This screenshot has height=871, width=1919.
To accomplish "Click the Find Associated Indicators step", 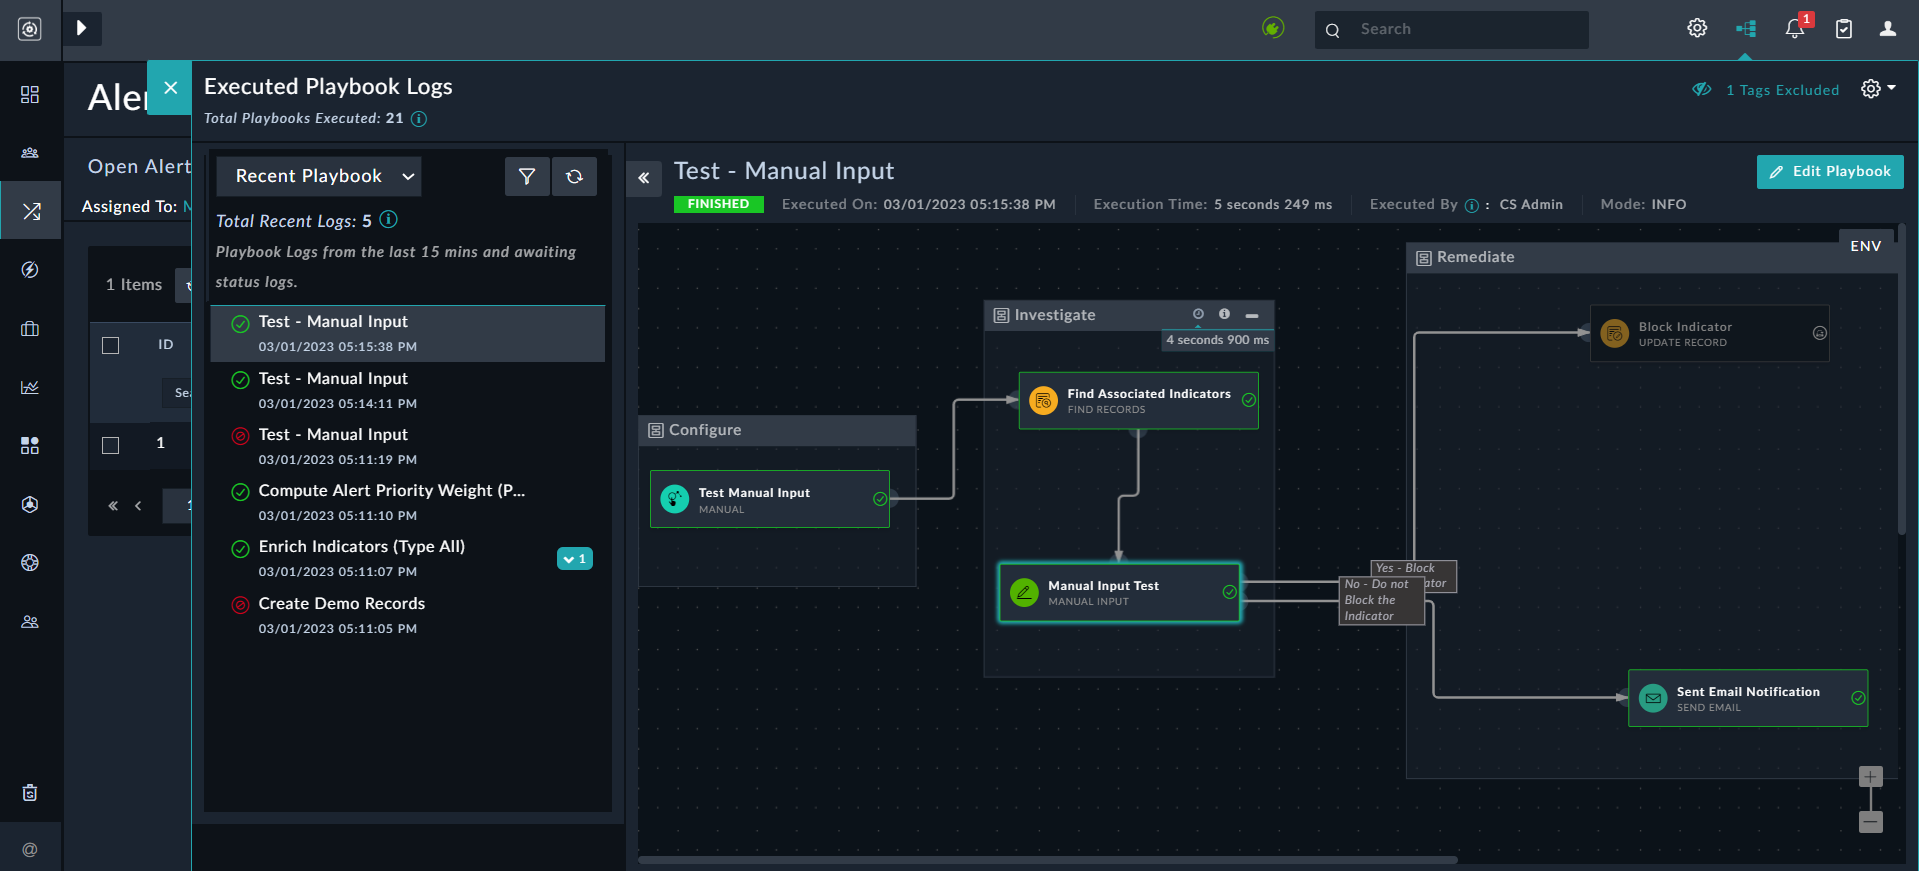I will pos(1138,400).
